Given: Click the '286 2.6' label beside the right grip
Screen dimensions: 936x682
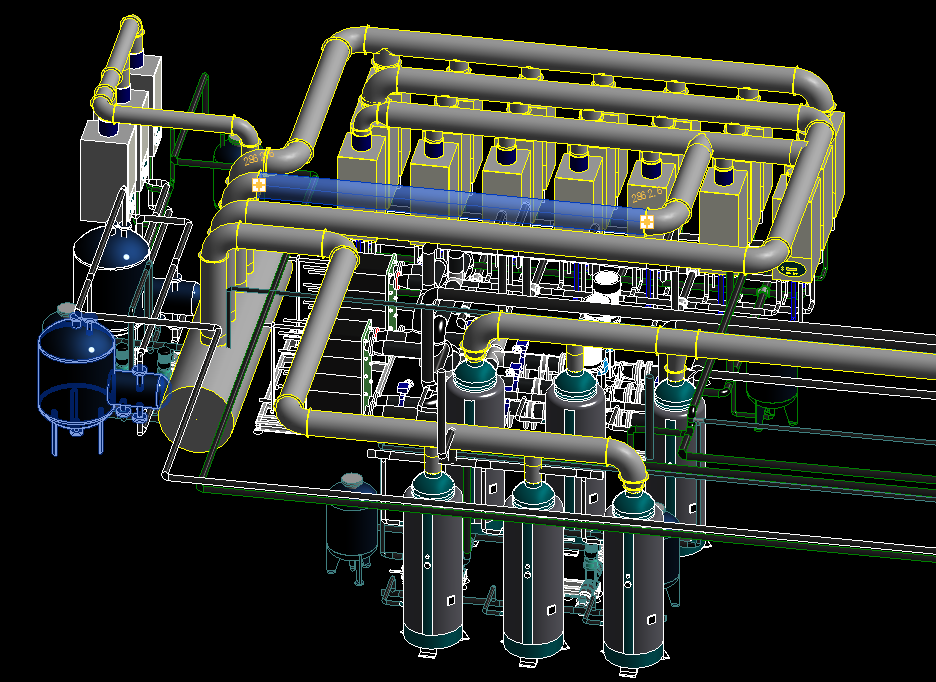Looking at the screenshot, I should click(x=647, y=195).
